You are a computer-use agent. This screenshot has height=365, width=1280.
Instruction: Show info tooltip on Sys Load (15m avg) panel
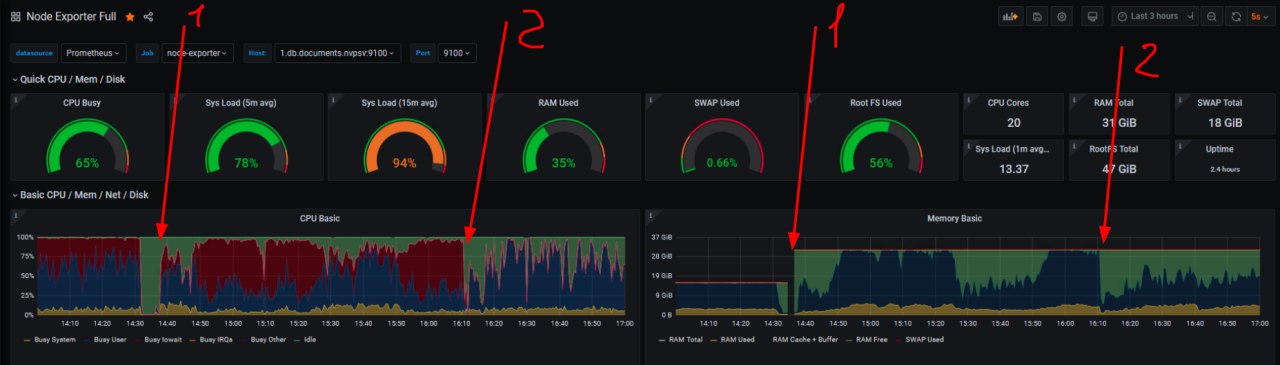tap(333, 100)
